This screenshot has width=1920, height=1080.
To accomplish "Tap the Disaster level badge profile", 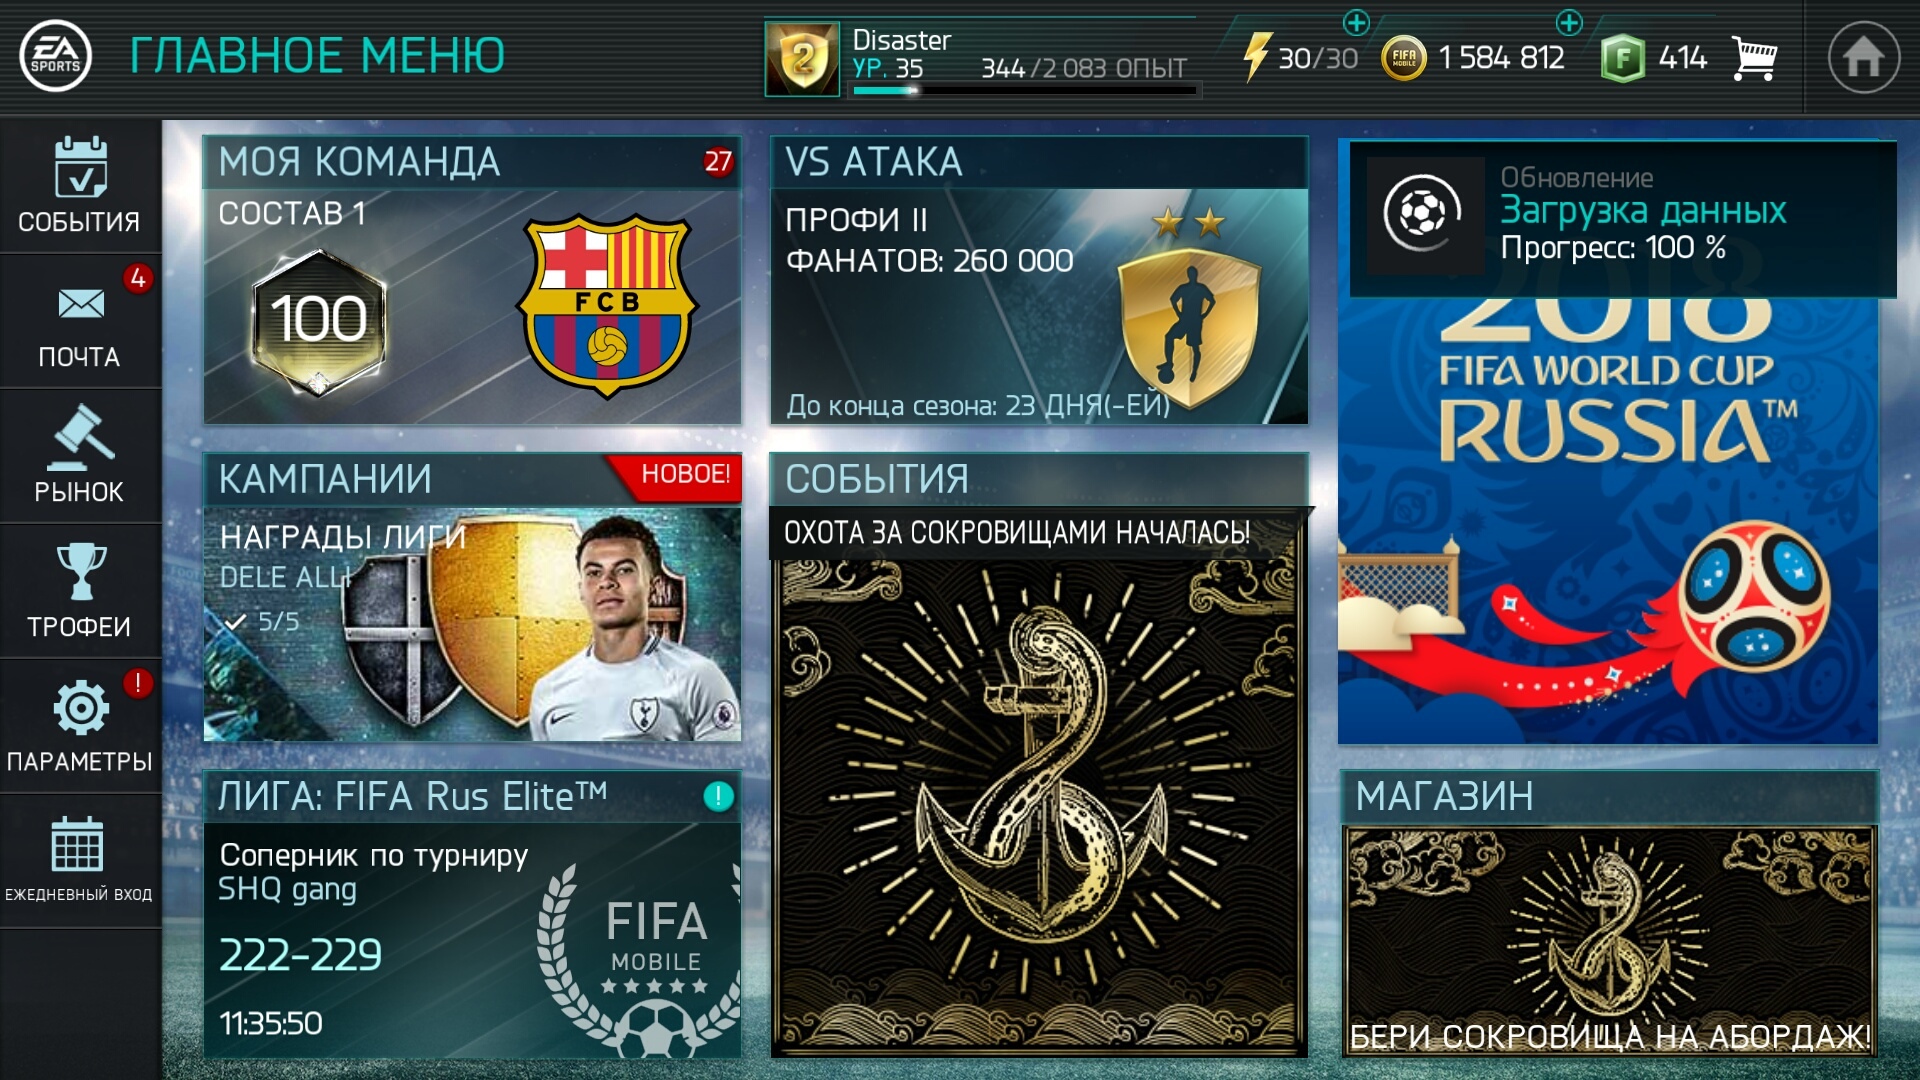I will click(802, 59).
